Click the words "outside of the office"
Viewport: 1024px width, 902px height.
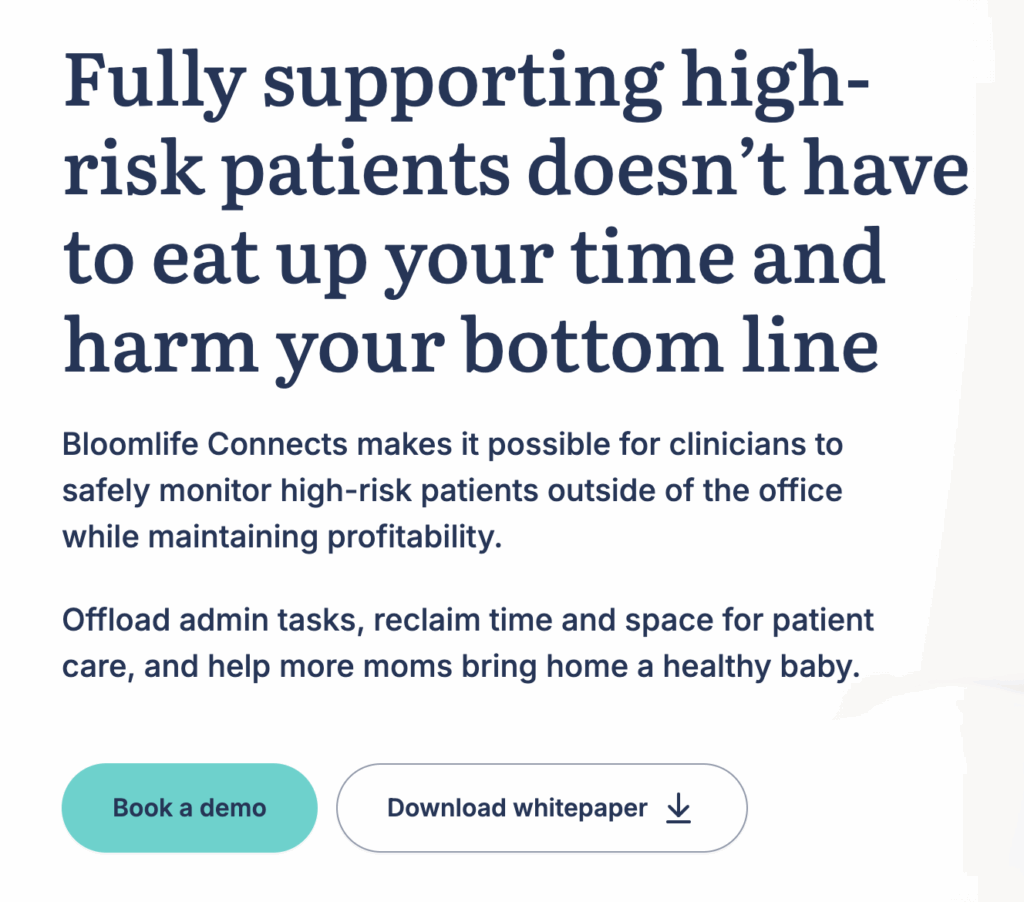pyautogui.click(x=695, y=491)
